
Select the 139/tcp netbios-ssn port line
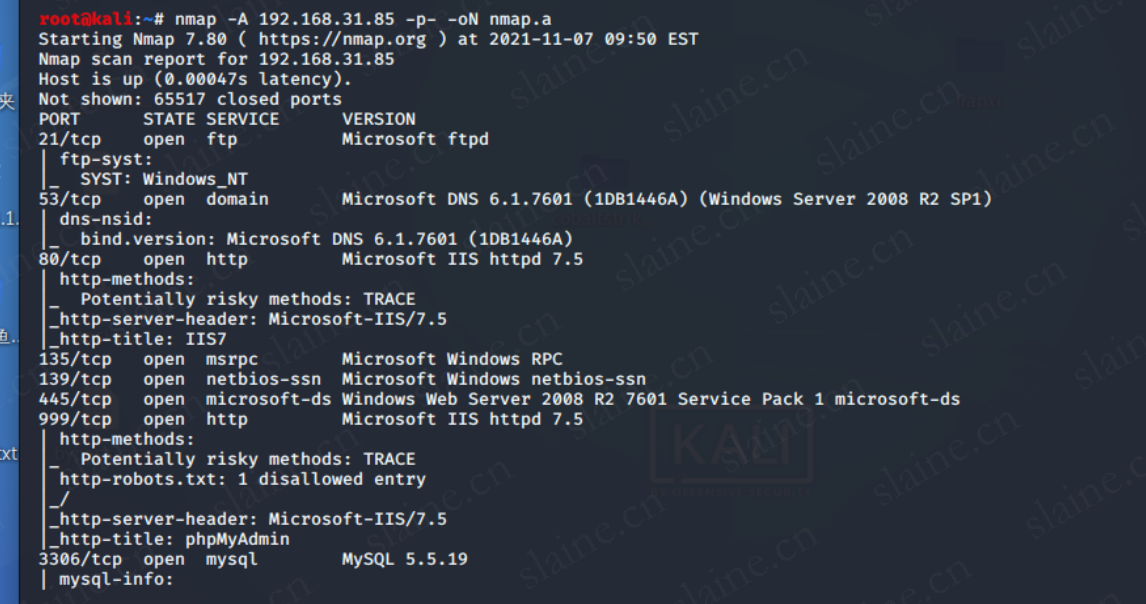[342, 379]
